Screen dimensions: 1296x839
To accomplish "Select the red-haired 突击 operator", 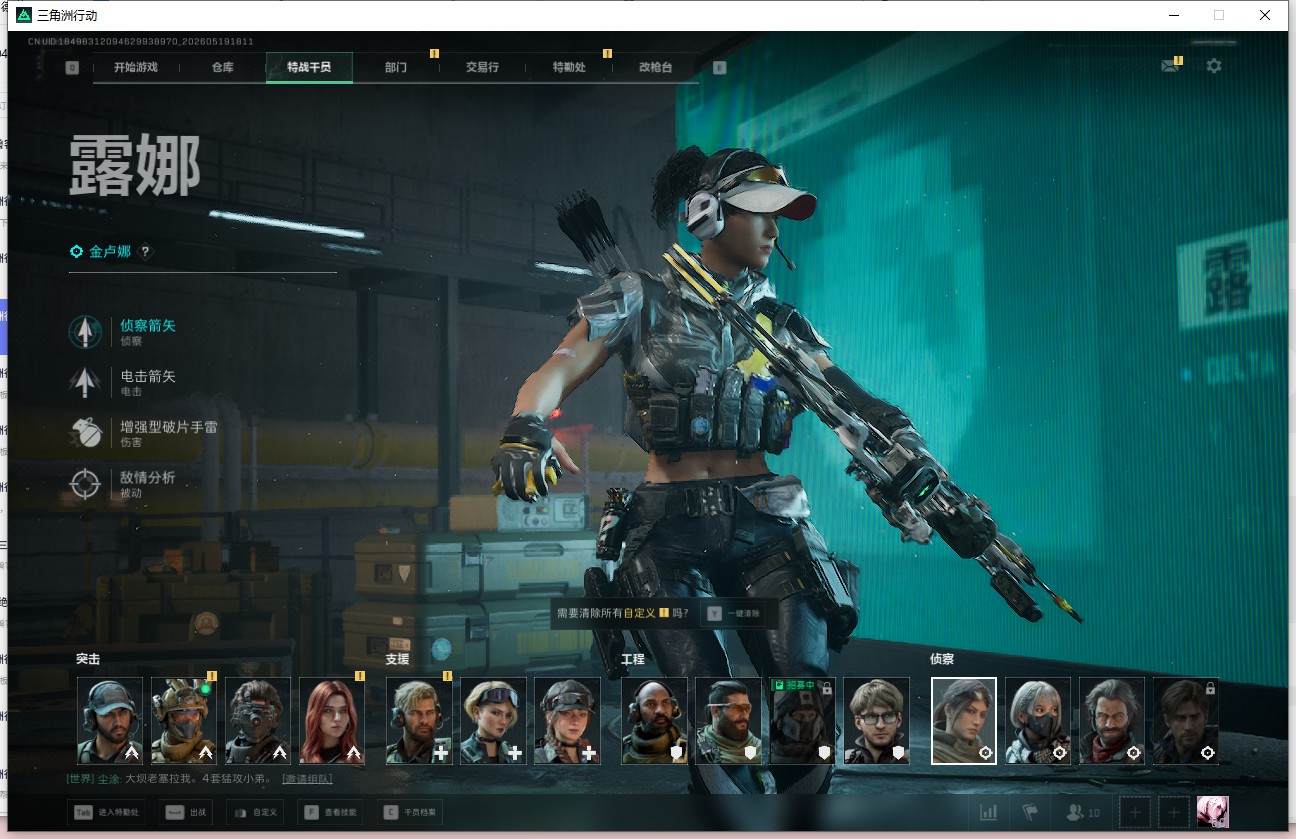I will [332, 721].
